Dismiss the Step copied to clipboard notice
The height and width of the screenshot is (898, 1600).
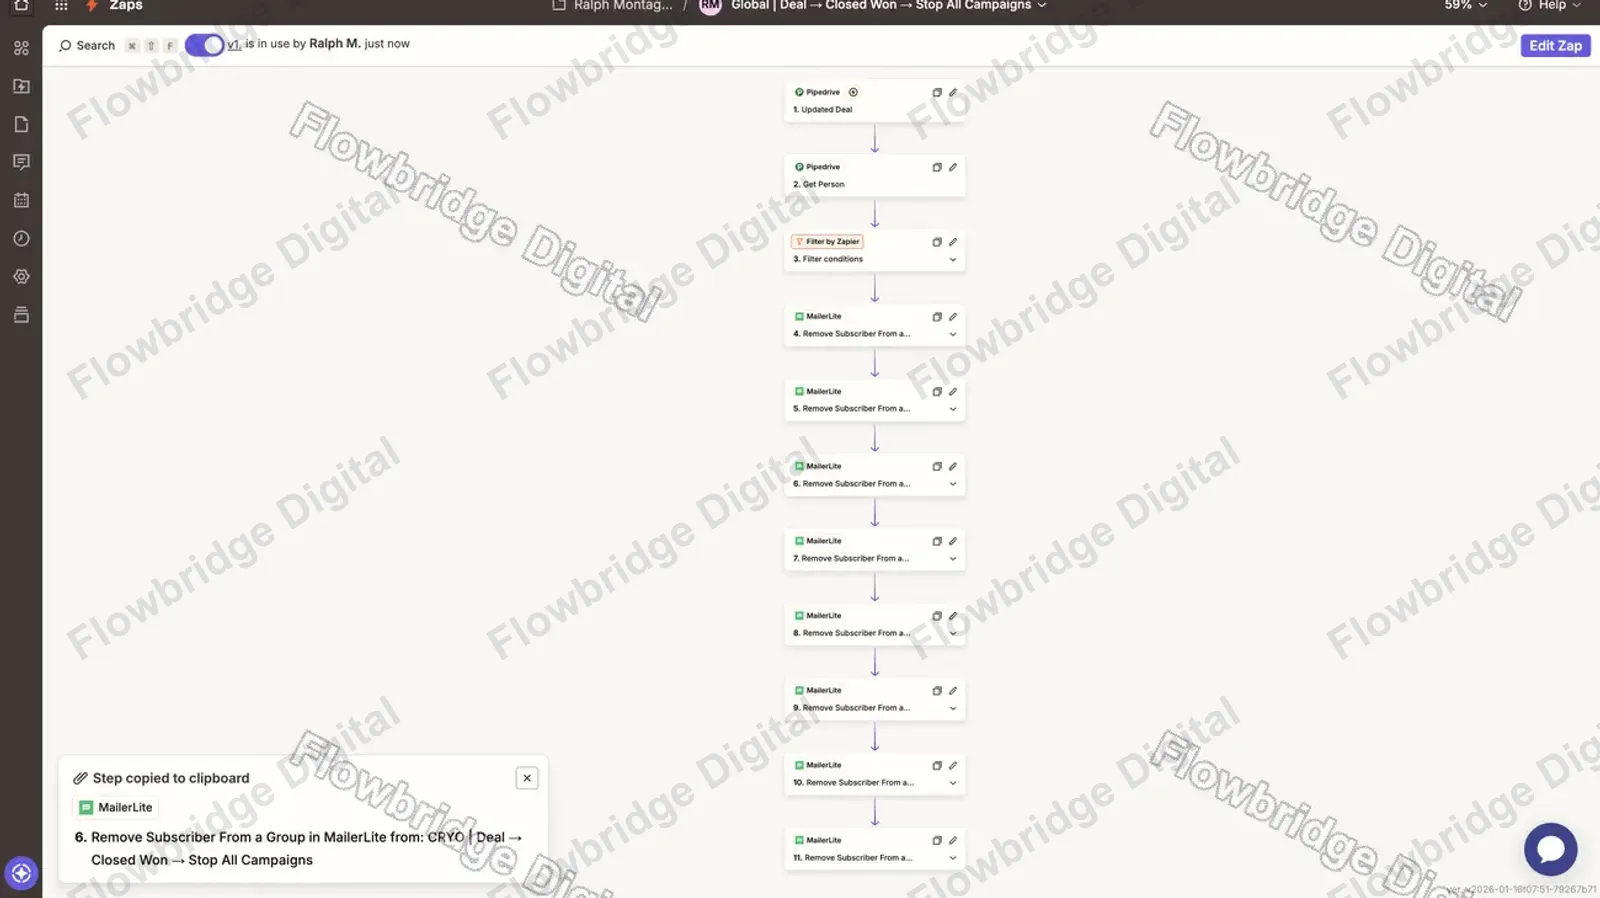(527, 778)
